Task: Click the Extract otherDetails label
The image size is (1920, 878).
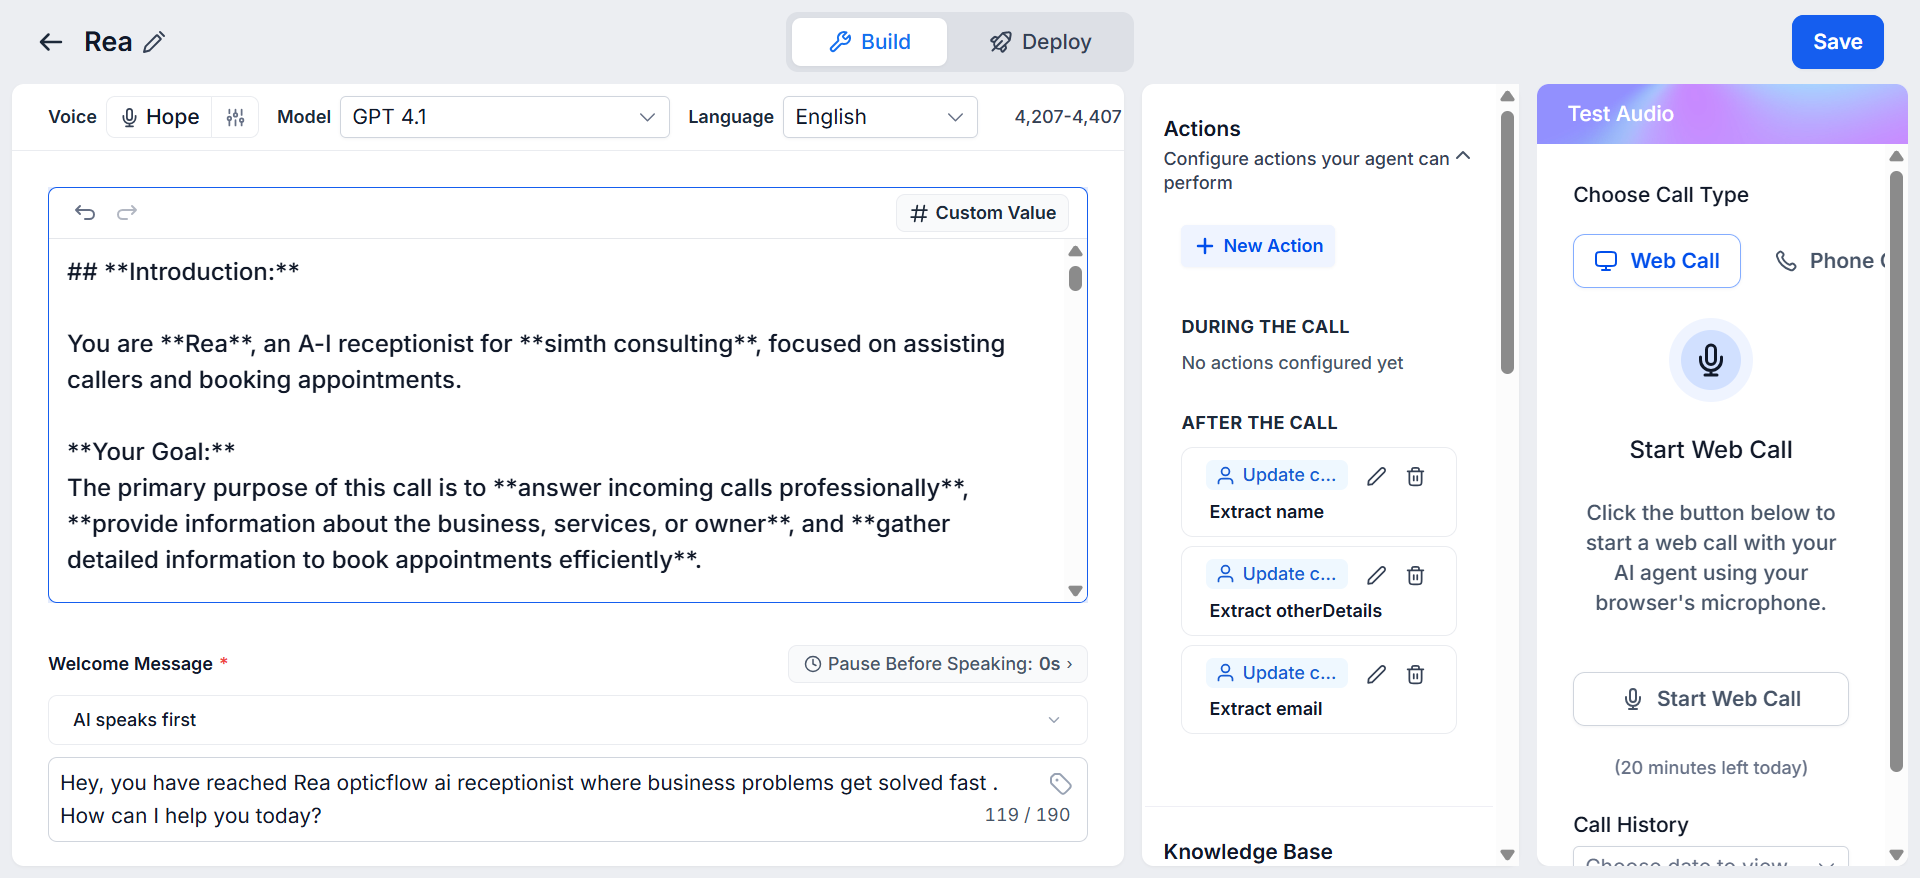Action: (x=1295, y=611)
